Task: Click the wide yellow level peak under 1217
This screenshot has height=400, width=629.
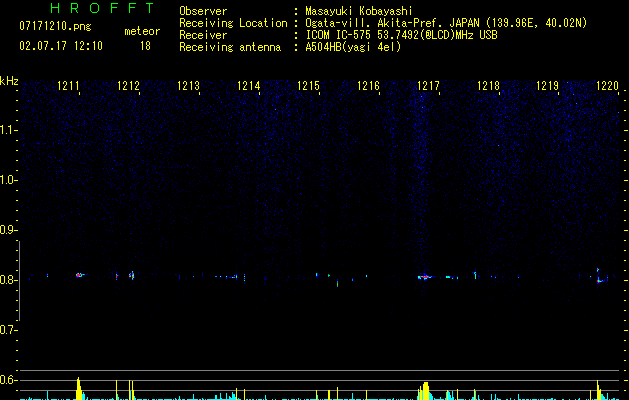Action: pos(424,391)
